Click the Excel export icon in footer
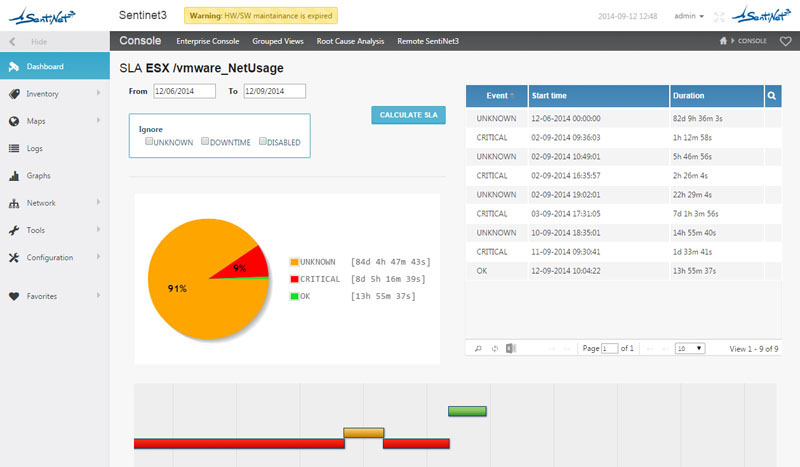This screenshot has height=467, width=800. pyautogui.click(x=511, y=348)
